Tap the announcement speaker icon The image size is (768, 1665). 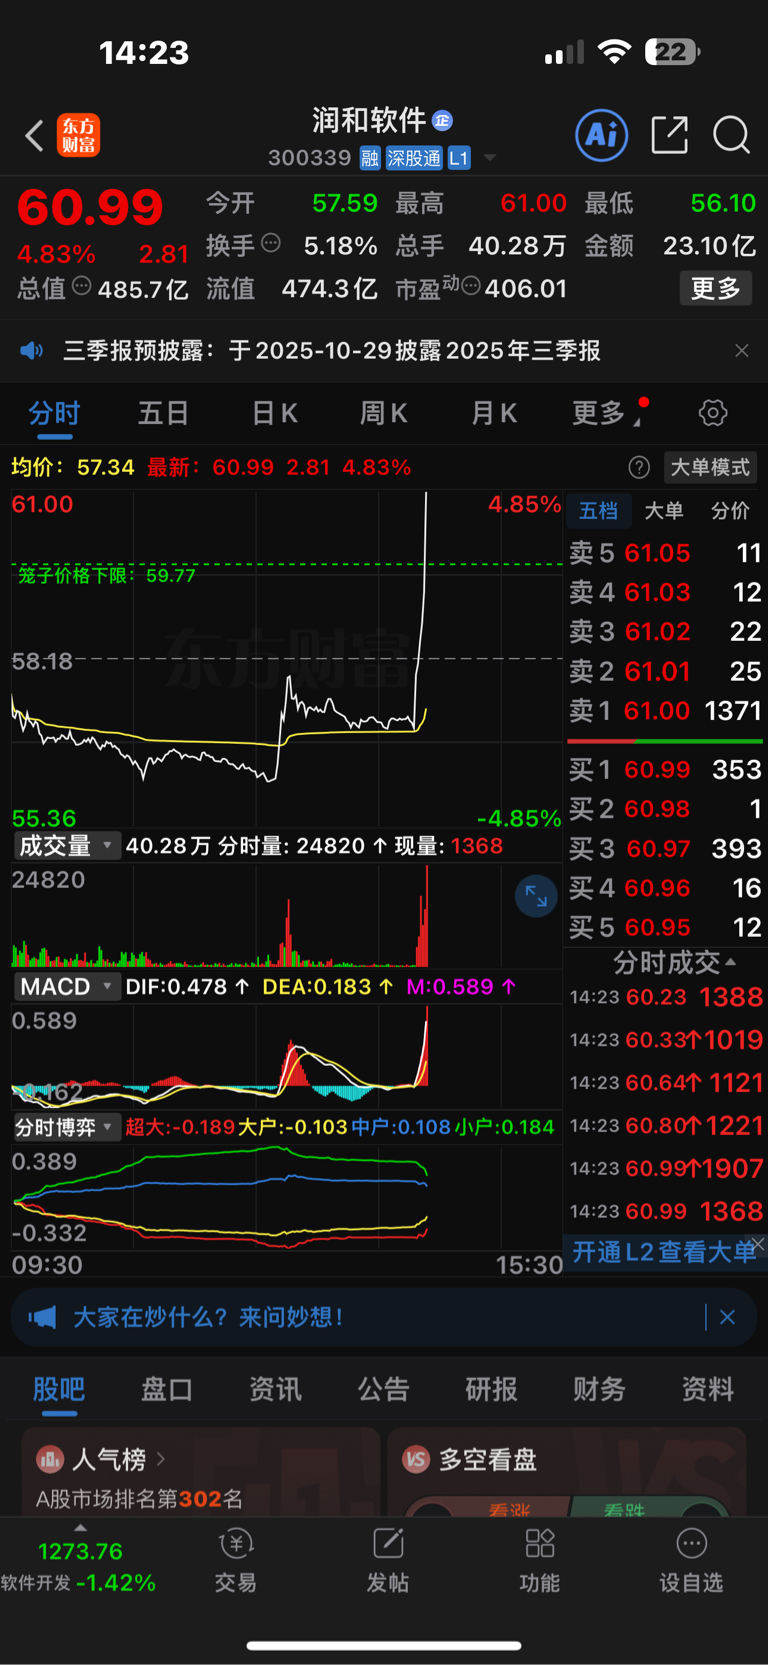[x=32, y=350]
